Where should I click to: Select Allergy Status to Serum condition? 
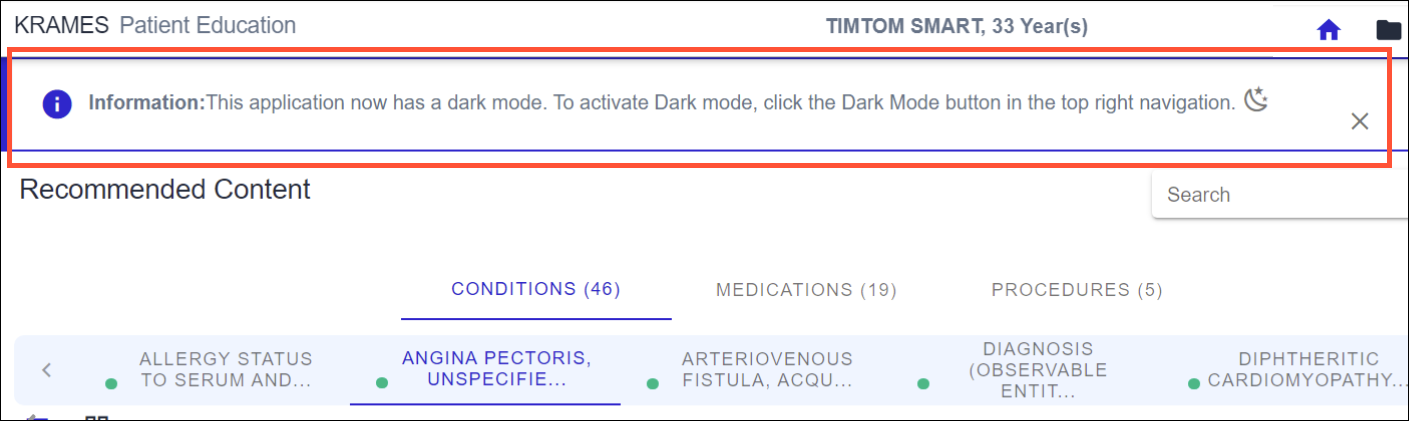(x=226, y=369)
